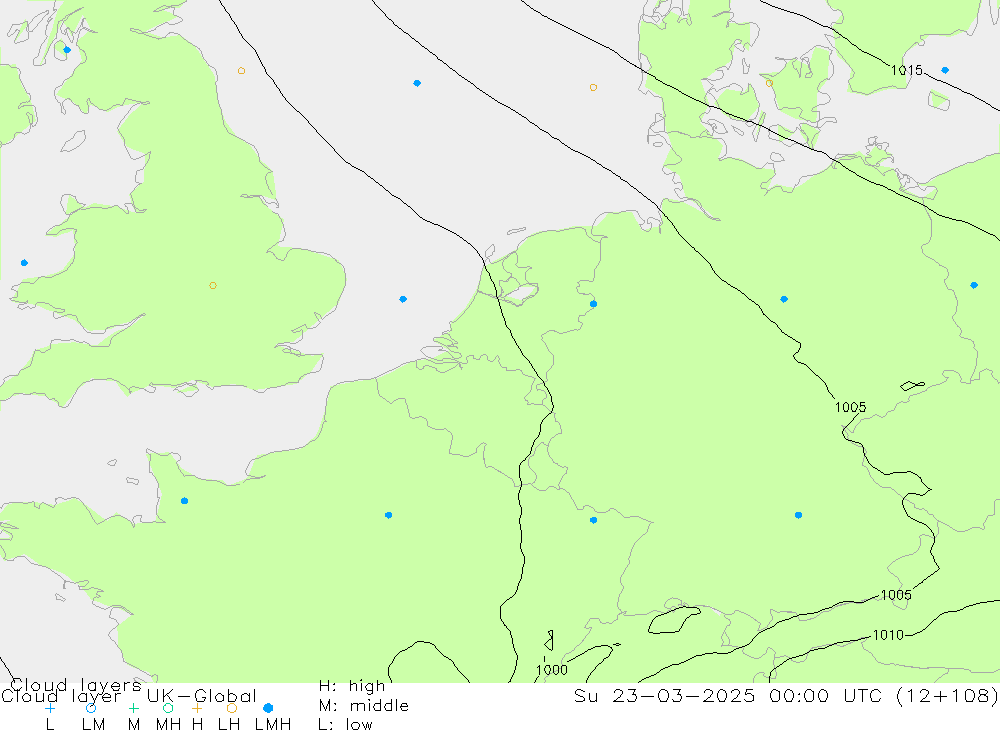
Task: Select the orange LH marker over central England
Action: [213, 285]
